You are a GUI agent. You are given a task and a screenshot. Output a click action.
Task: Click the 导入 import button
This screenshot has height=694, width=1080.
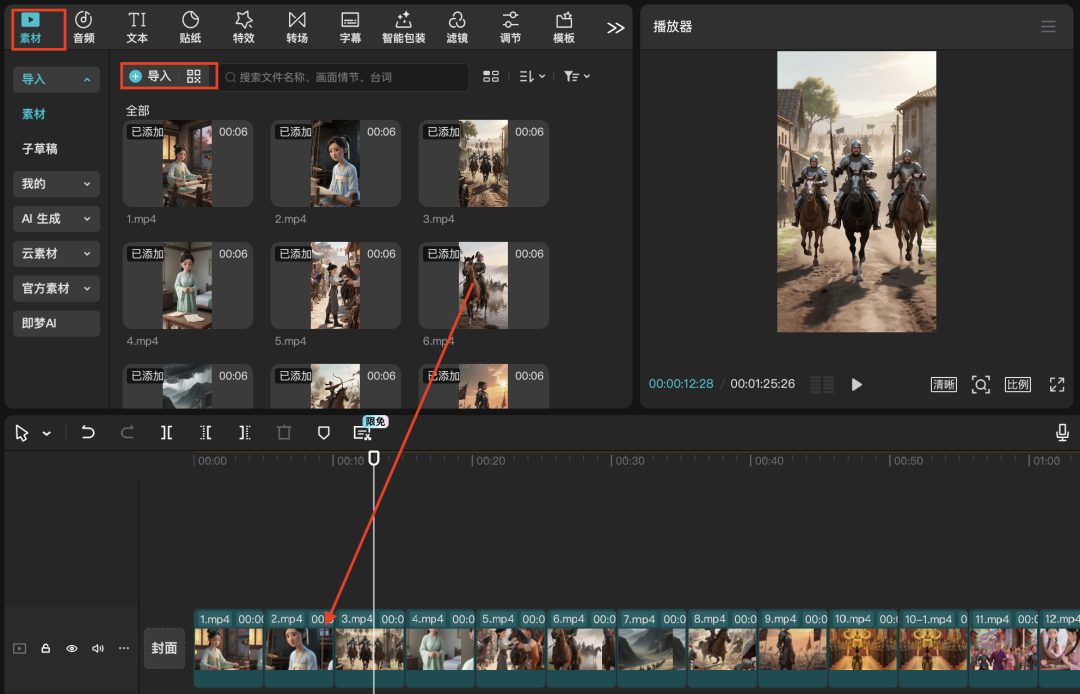click(x=151, y=76)
